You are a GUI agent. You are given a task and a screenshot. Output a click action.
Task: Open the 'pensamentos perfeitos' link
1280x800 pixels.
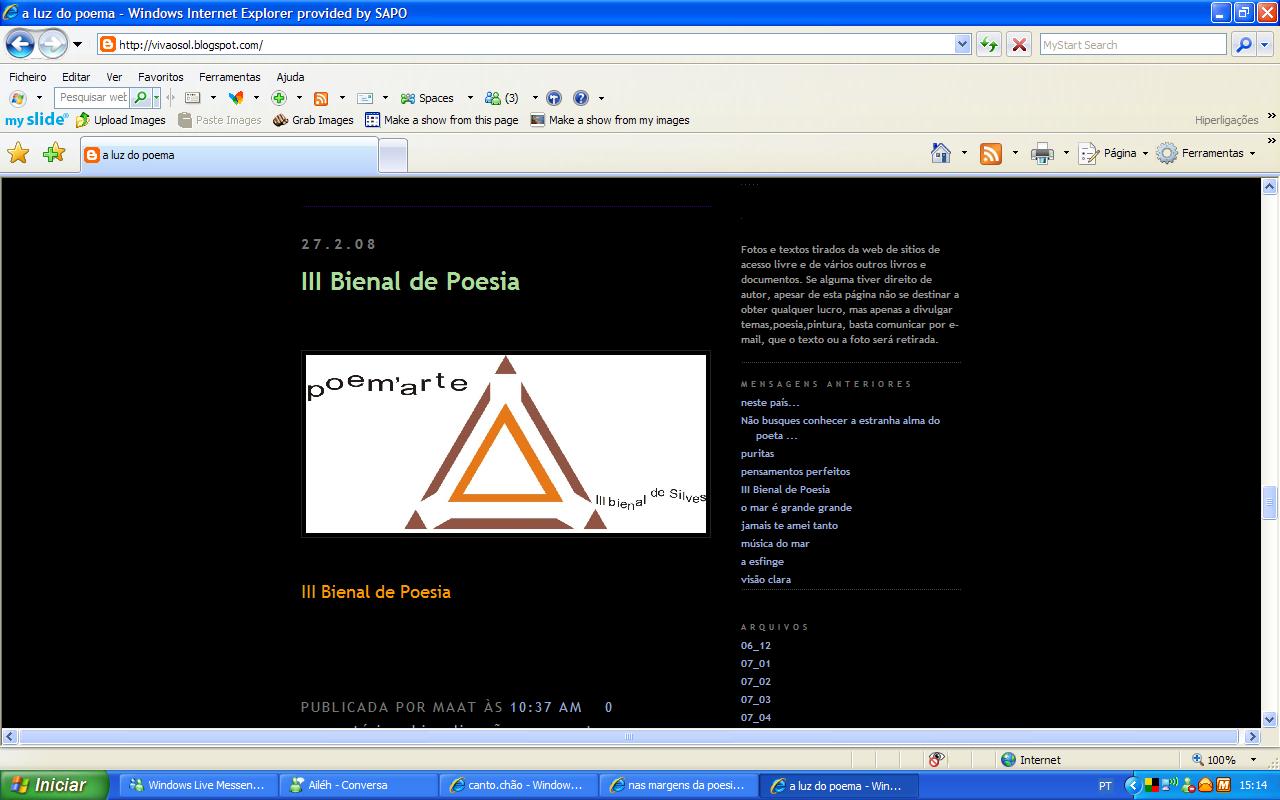coord(795,472)
